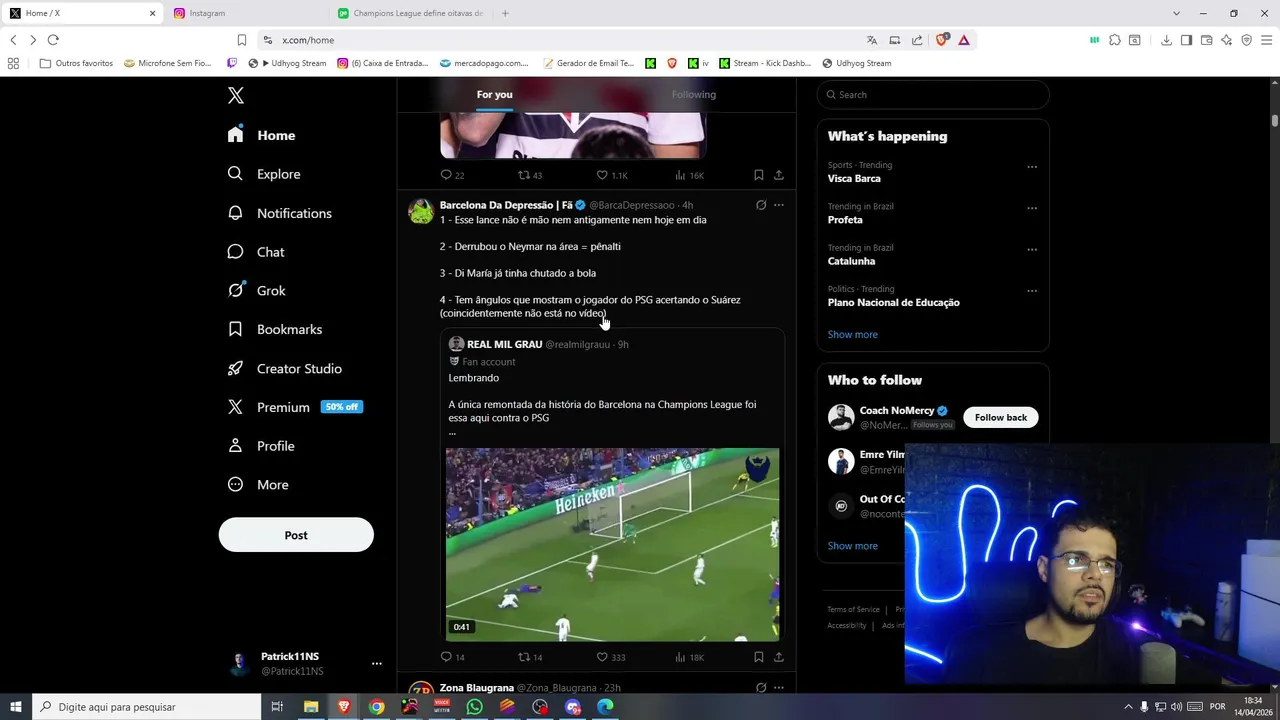
Task: Open the mercadopago bookmark
Action: pyautogui.click(x=484, y=63)
